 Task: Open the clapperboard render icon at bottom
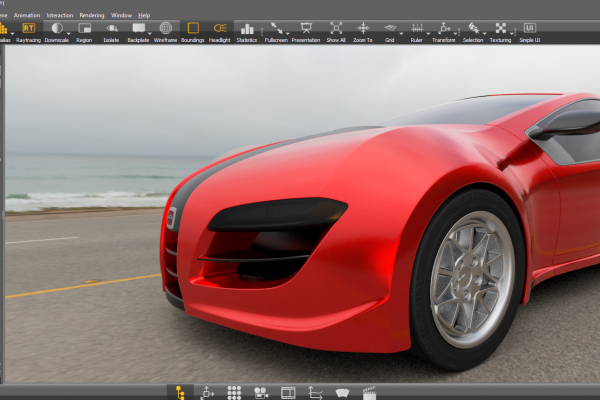[369, 392]
